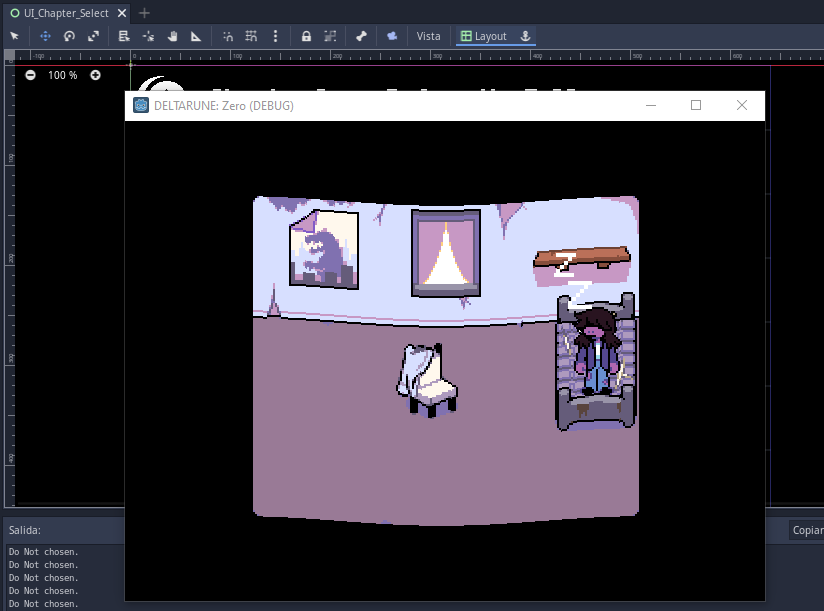Click the pivot point tool
Viewport: 824px width, 611px height.
pyautogui.click(x=149, y=36)
